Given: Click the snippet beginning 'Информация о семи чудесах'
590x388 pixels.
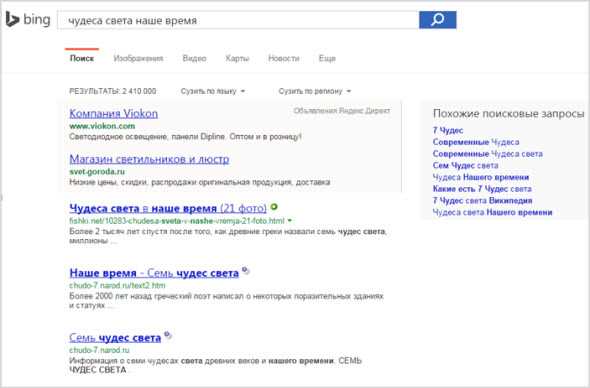Looking at the screenshot, I should [216, 365].
